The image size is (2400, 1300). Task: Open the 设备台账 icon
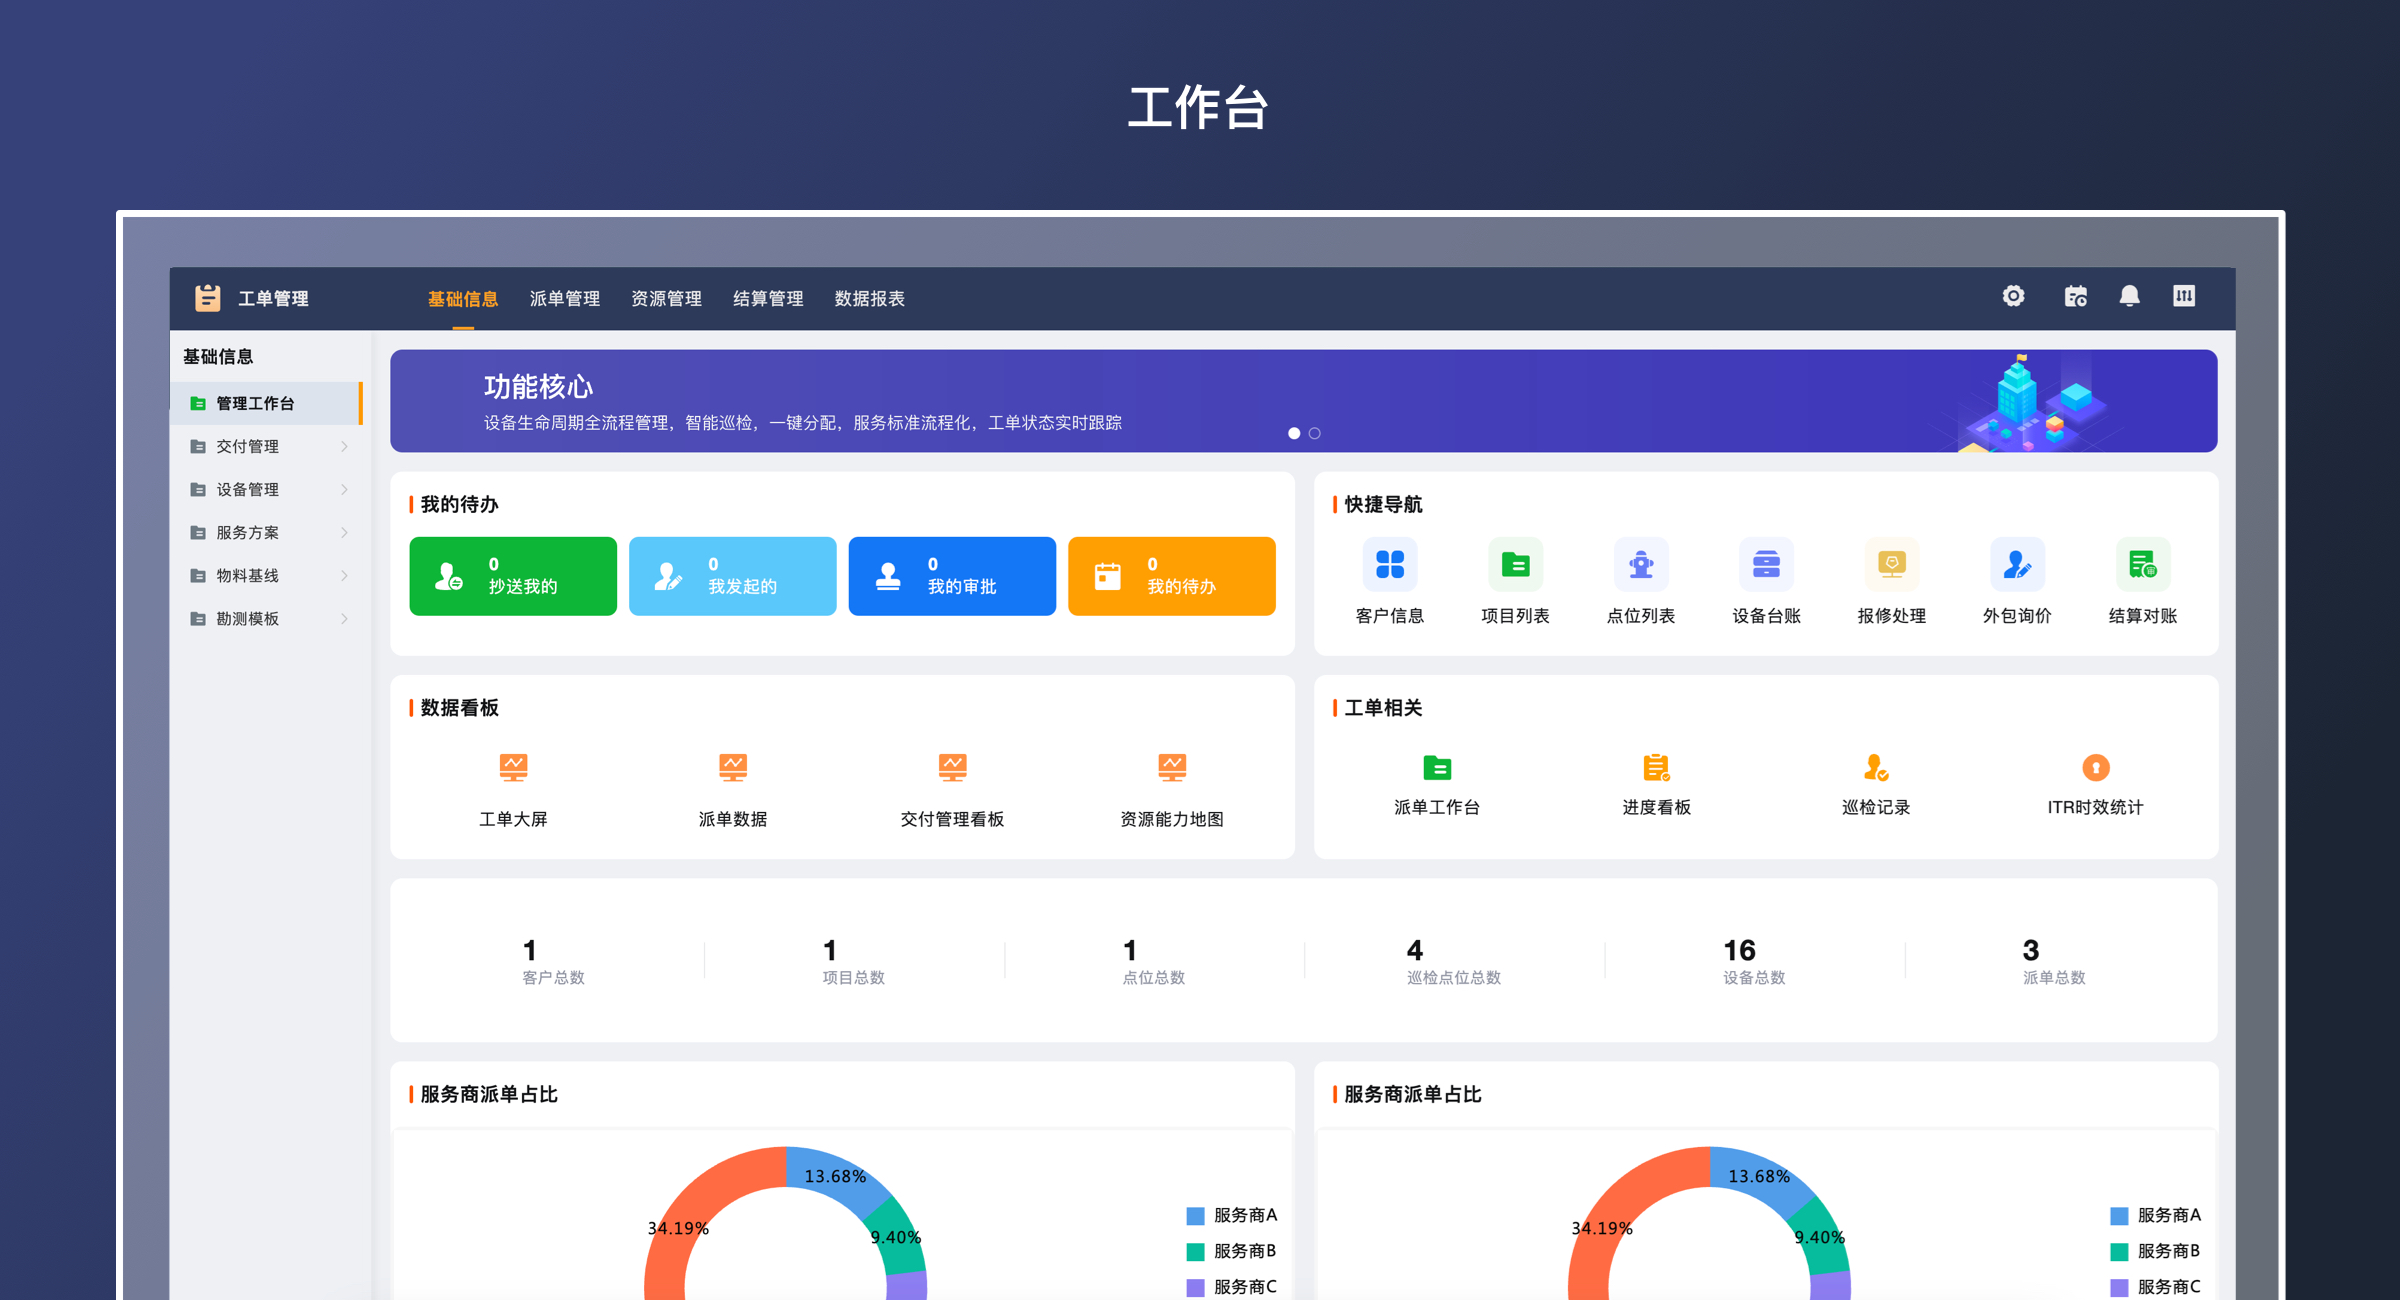point(1766,565)
